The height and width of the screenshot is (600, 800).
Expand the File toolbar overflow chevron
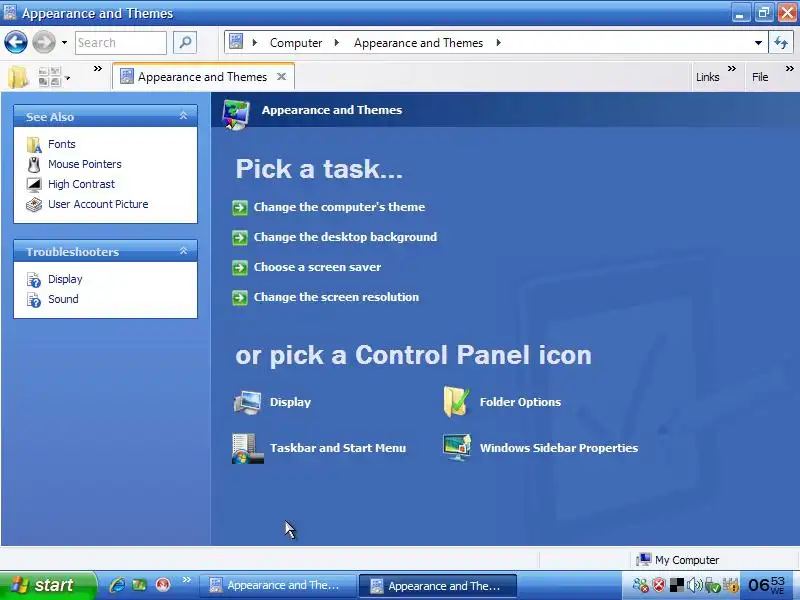point(789,68)
